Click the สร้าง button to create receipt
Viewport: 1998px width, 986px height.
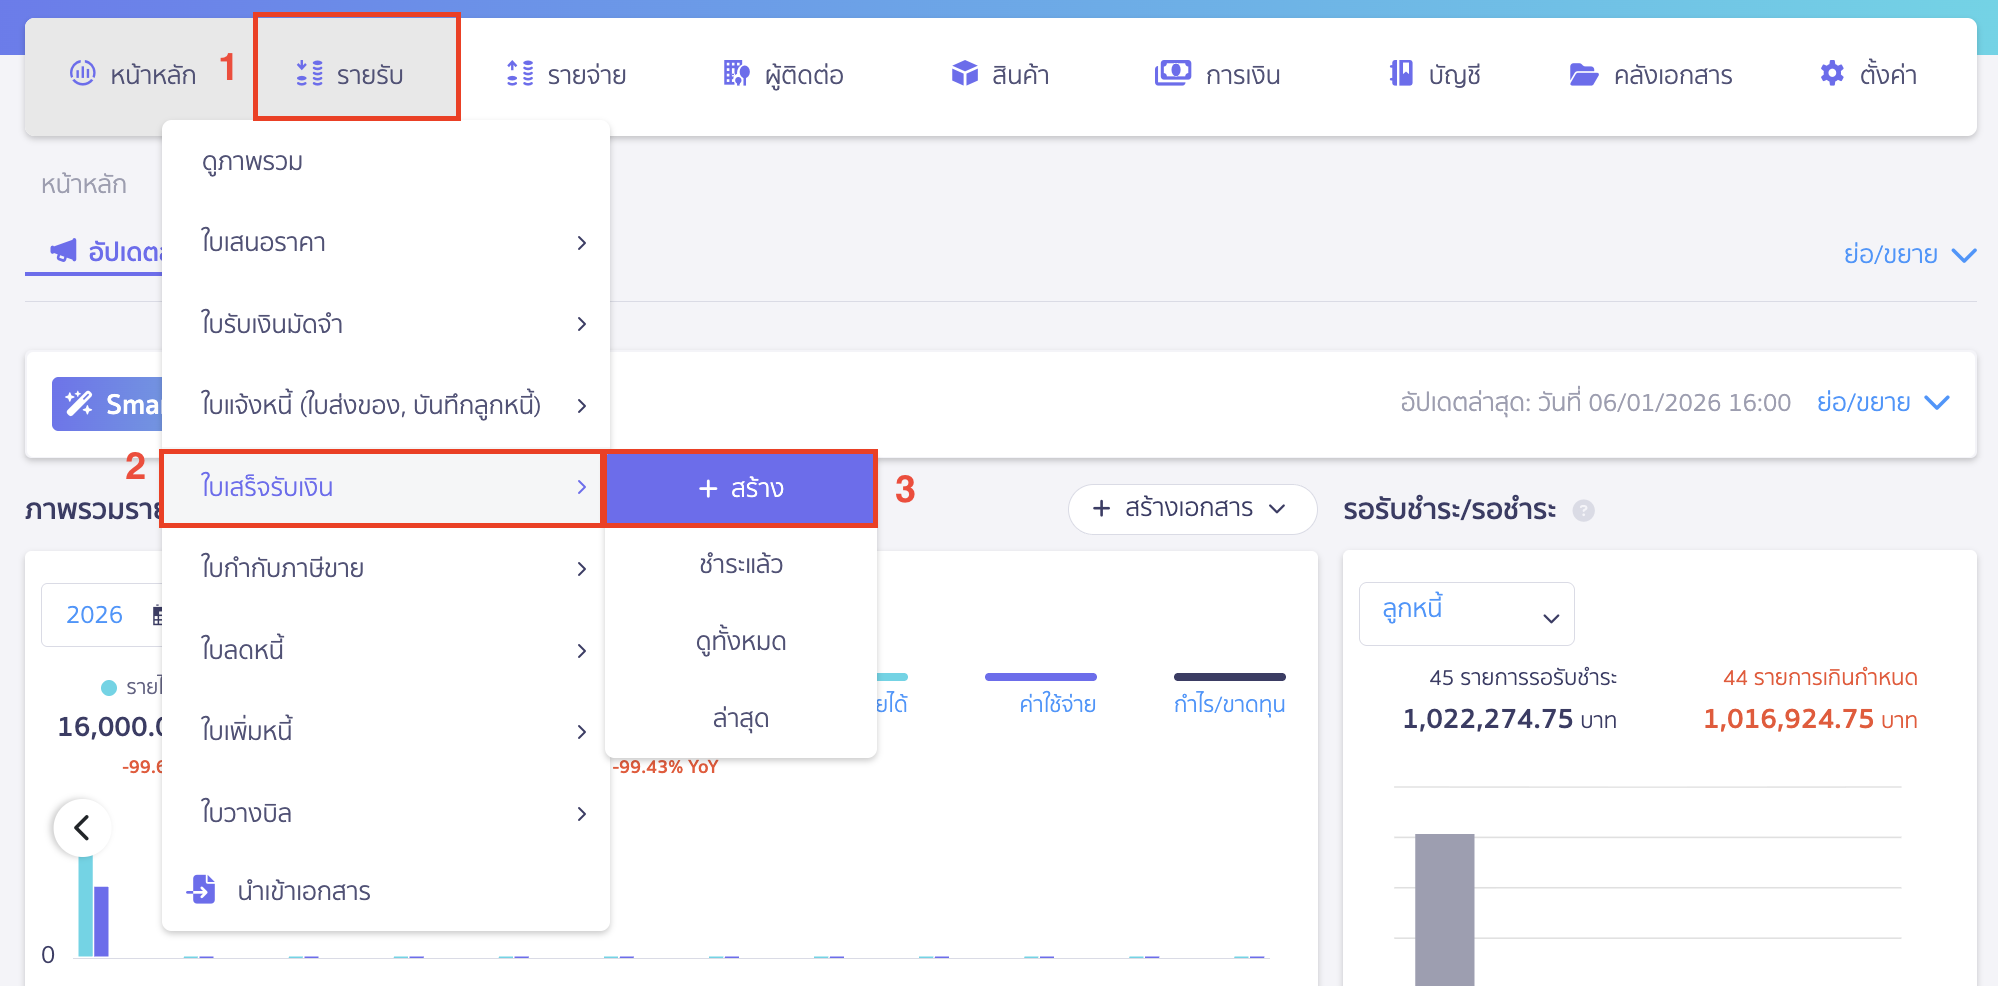coord(740,489)
